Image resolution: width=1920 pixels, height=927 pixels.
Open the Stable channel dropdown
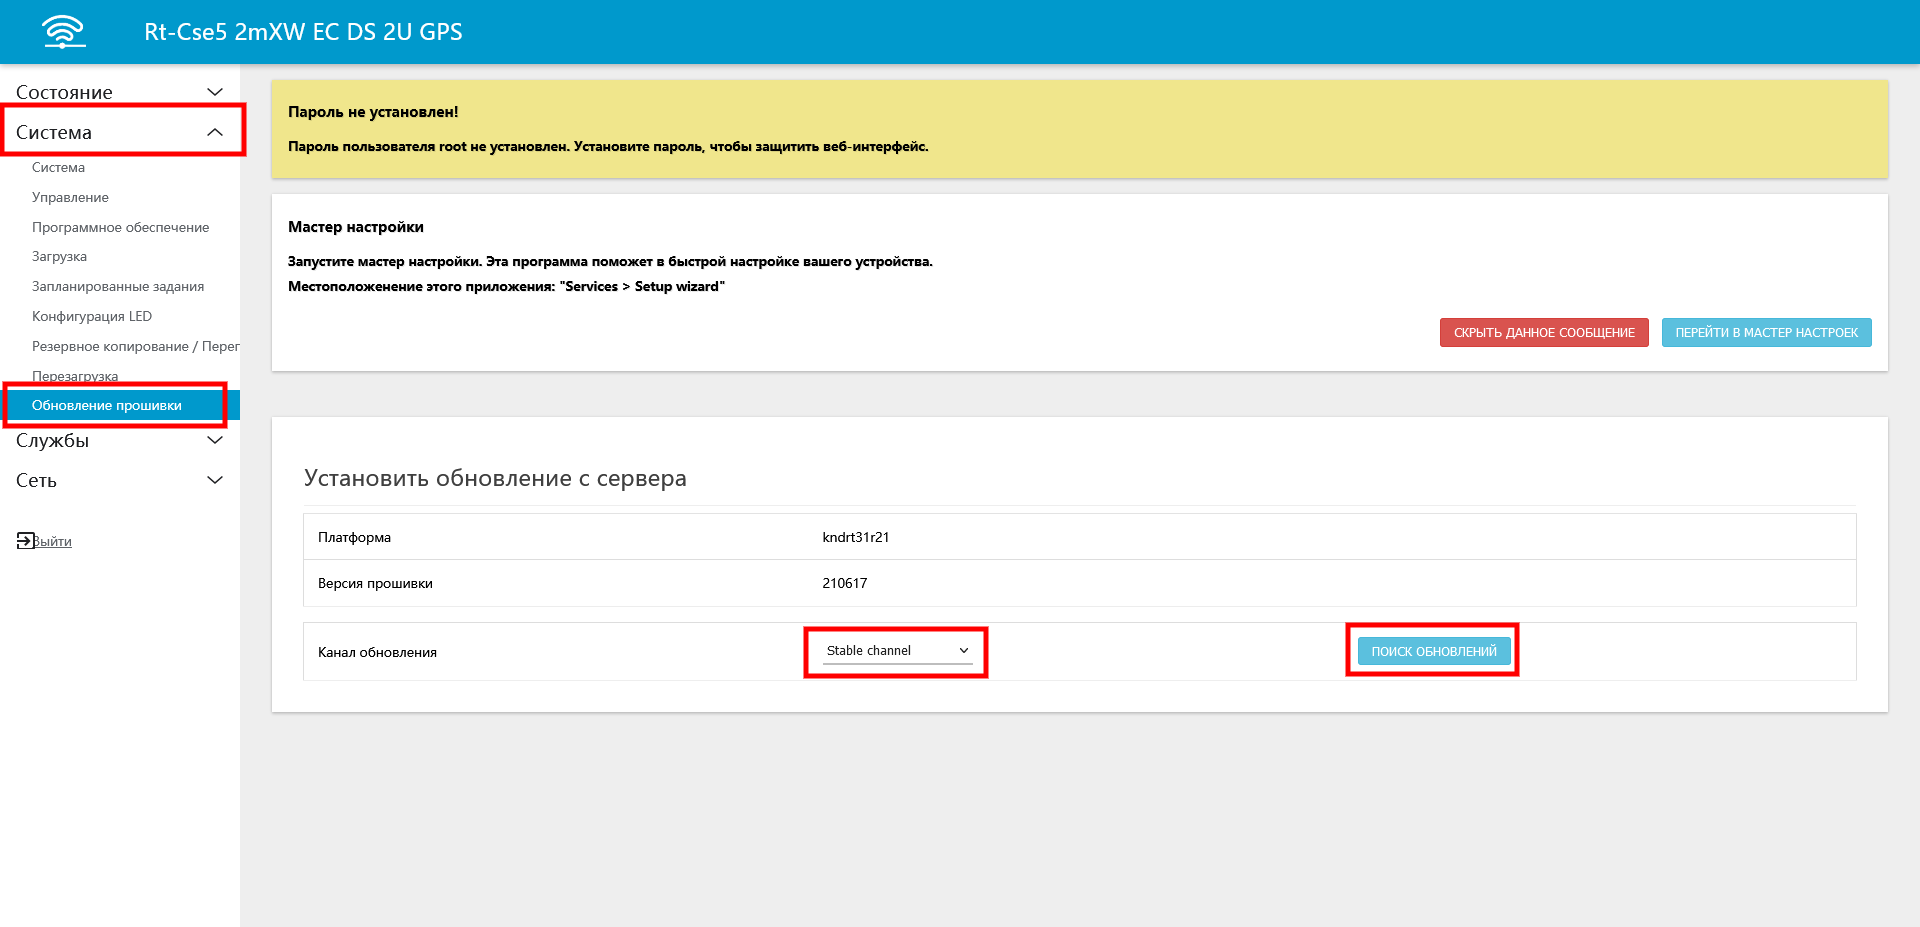click(897, 651)
